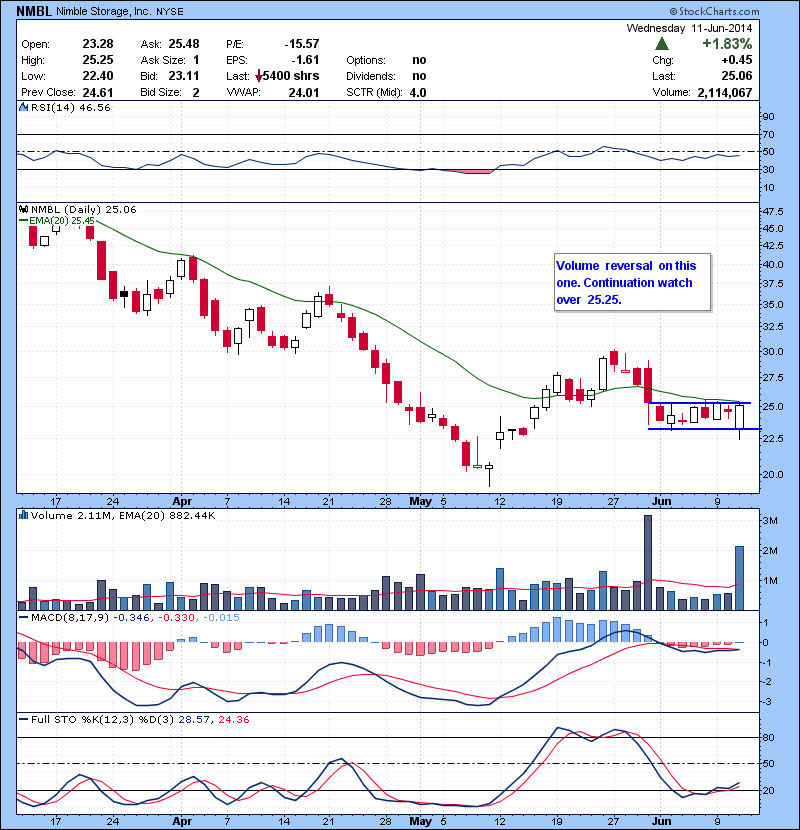
Task: Click the EPS value -1.61
Action: pos(305,60)
